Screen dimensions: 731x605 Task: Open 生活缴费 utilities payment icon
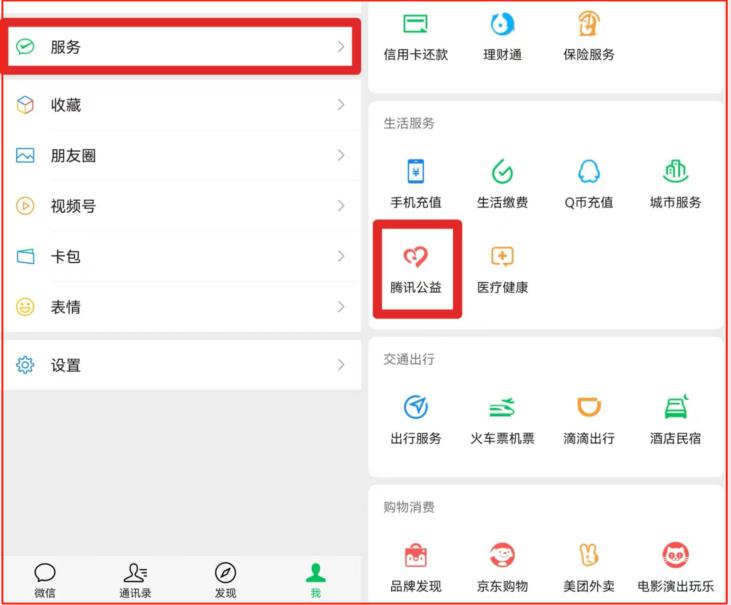[502, 171]
